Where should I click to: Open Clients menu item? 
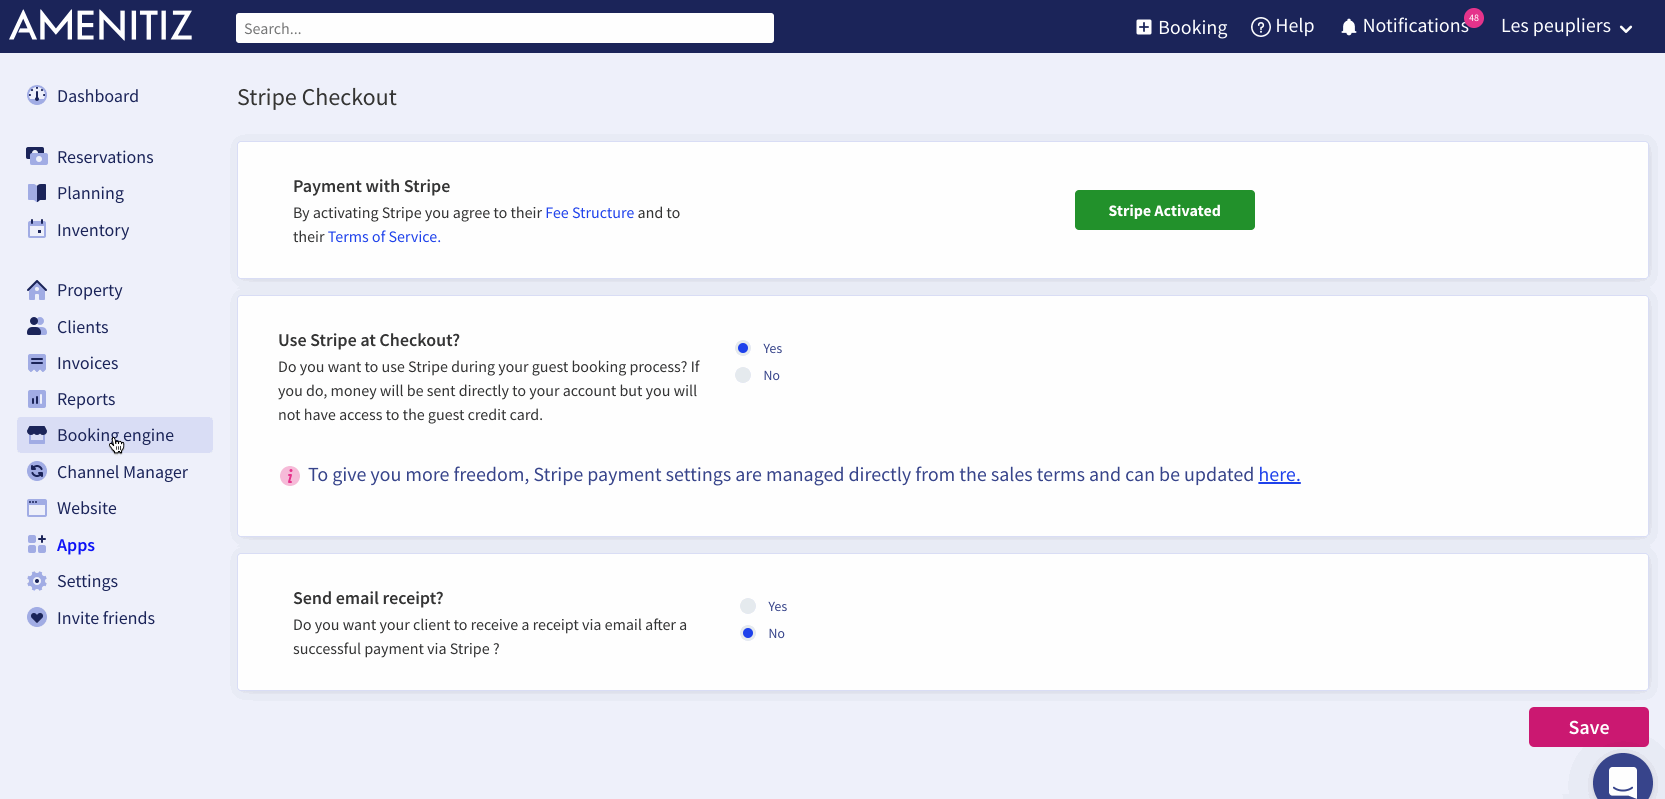coord(82,327)
